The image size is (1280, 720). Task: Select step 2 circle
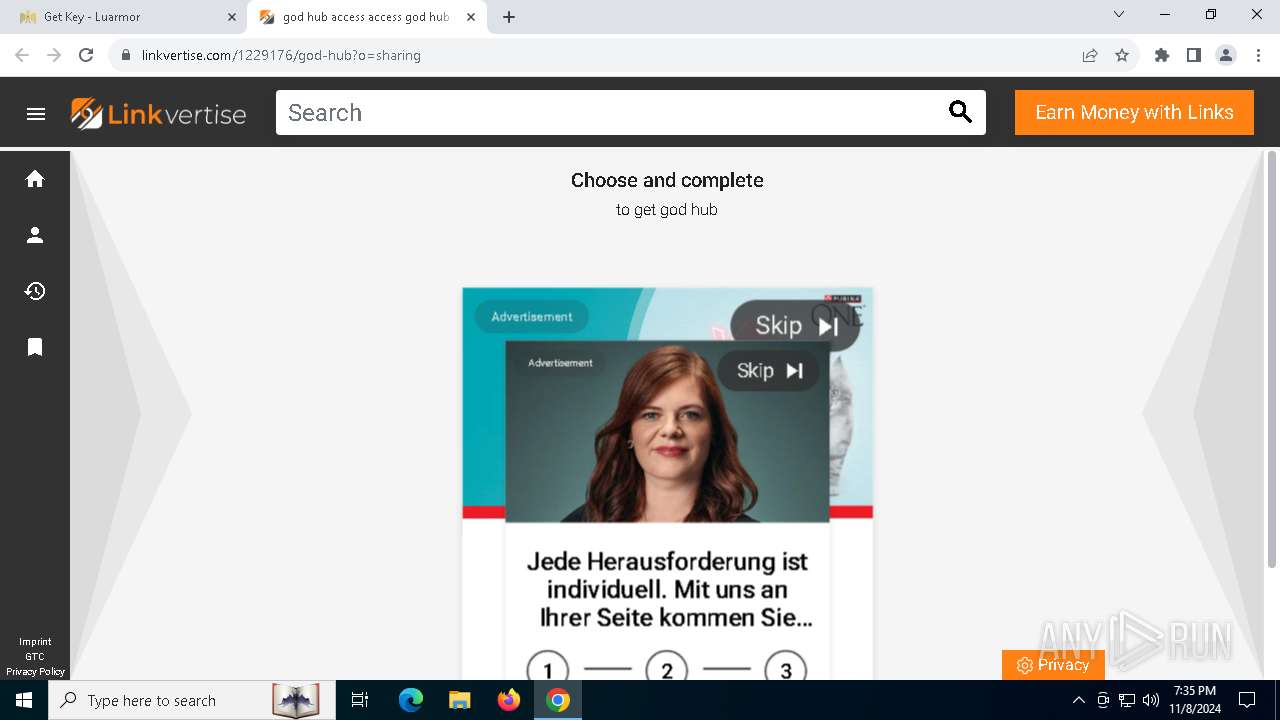pos(667,670)
